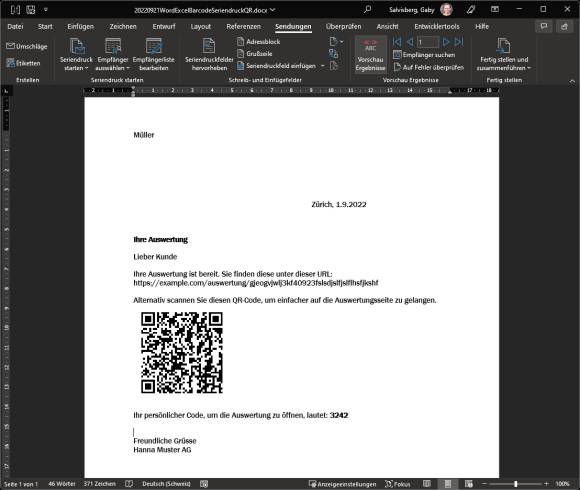This screenshot has width=580, height=490.
Task: Click the Umschläge (envelopes) icon
Action: [10, 46]
